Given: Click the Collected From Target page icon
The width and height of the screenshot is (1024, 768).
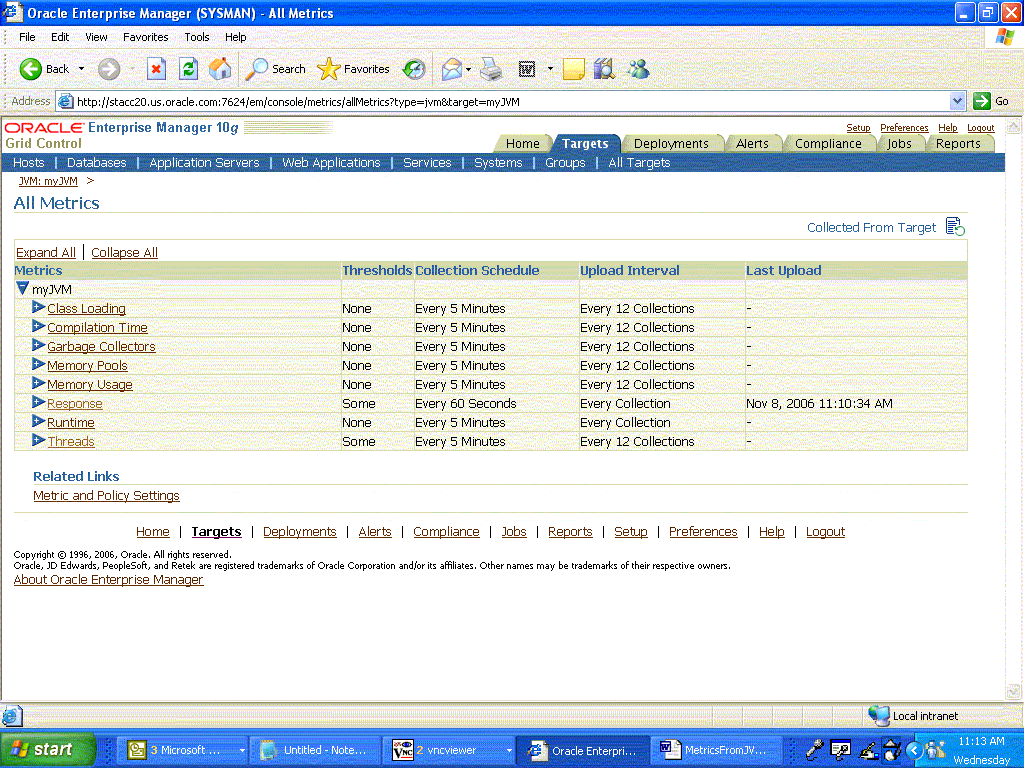Looking at the screenshot, I should [x=955, y=227].
